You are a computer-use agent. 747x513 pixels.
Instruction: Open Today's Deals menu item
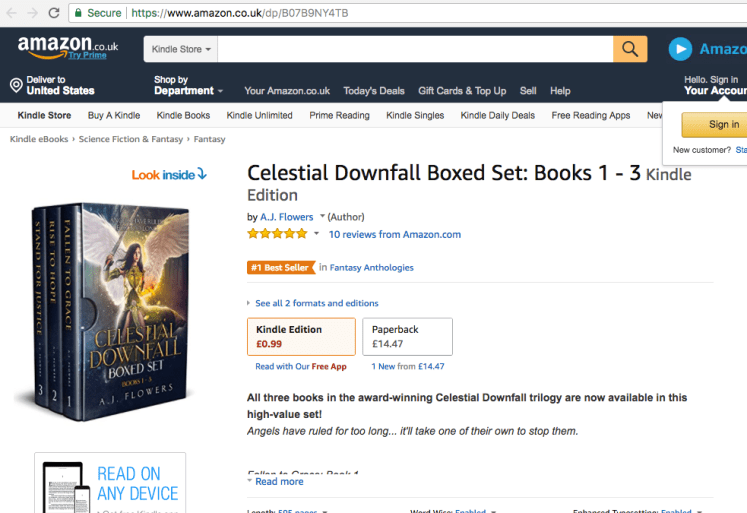coord(374,91)
